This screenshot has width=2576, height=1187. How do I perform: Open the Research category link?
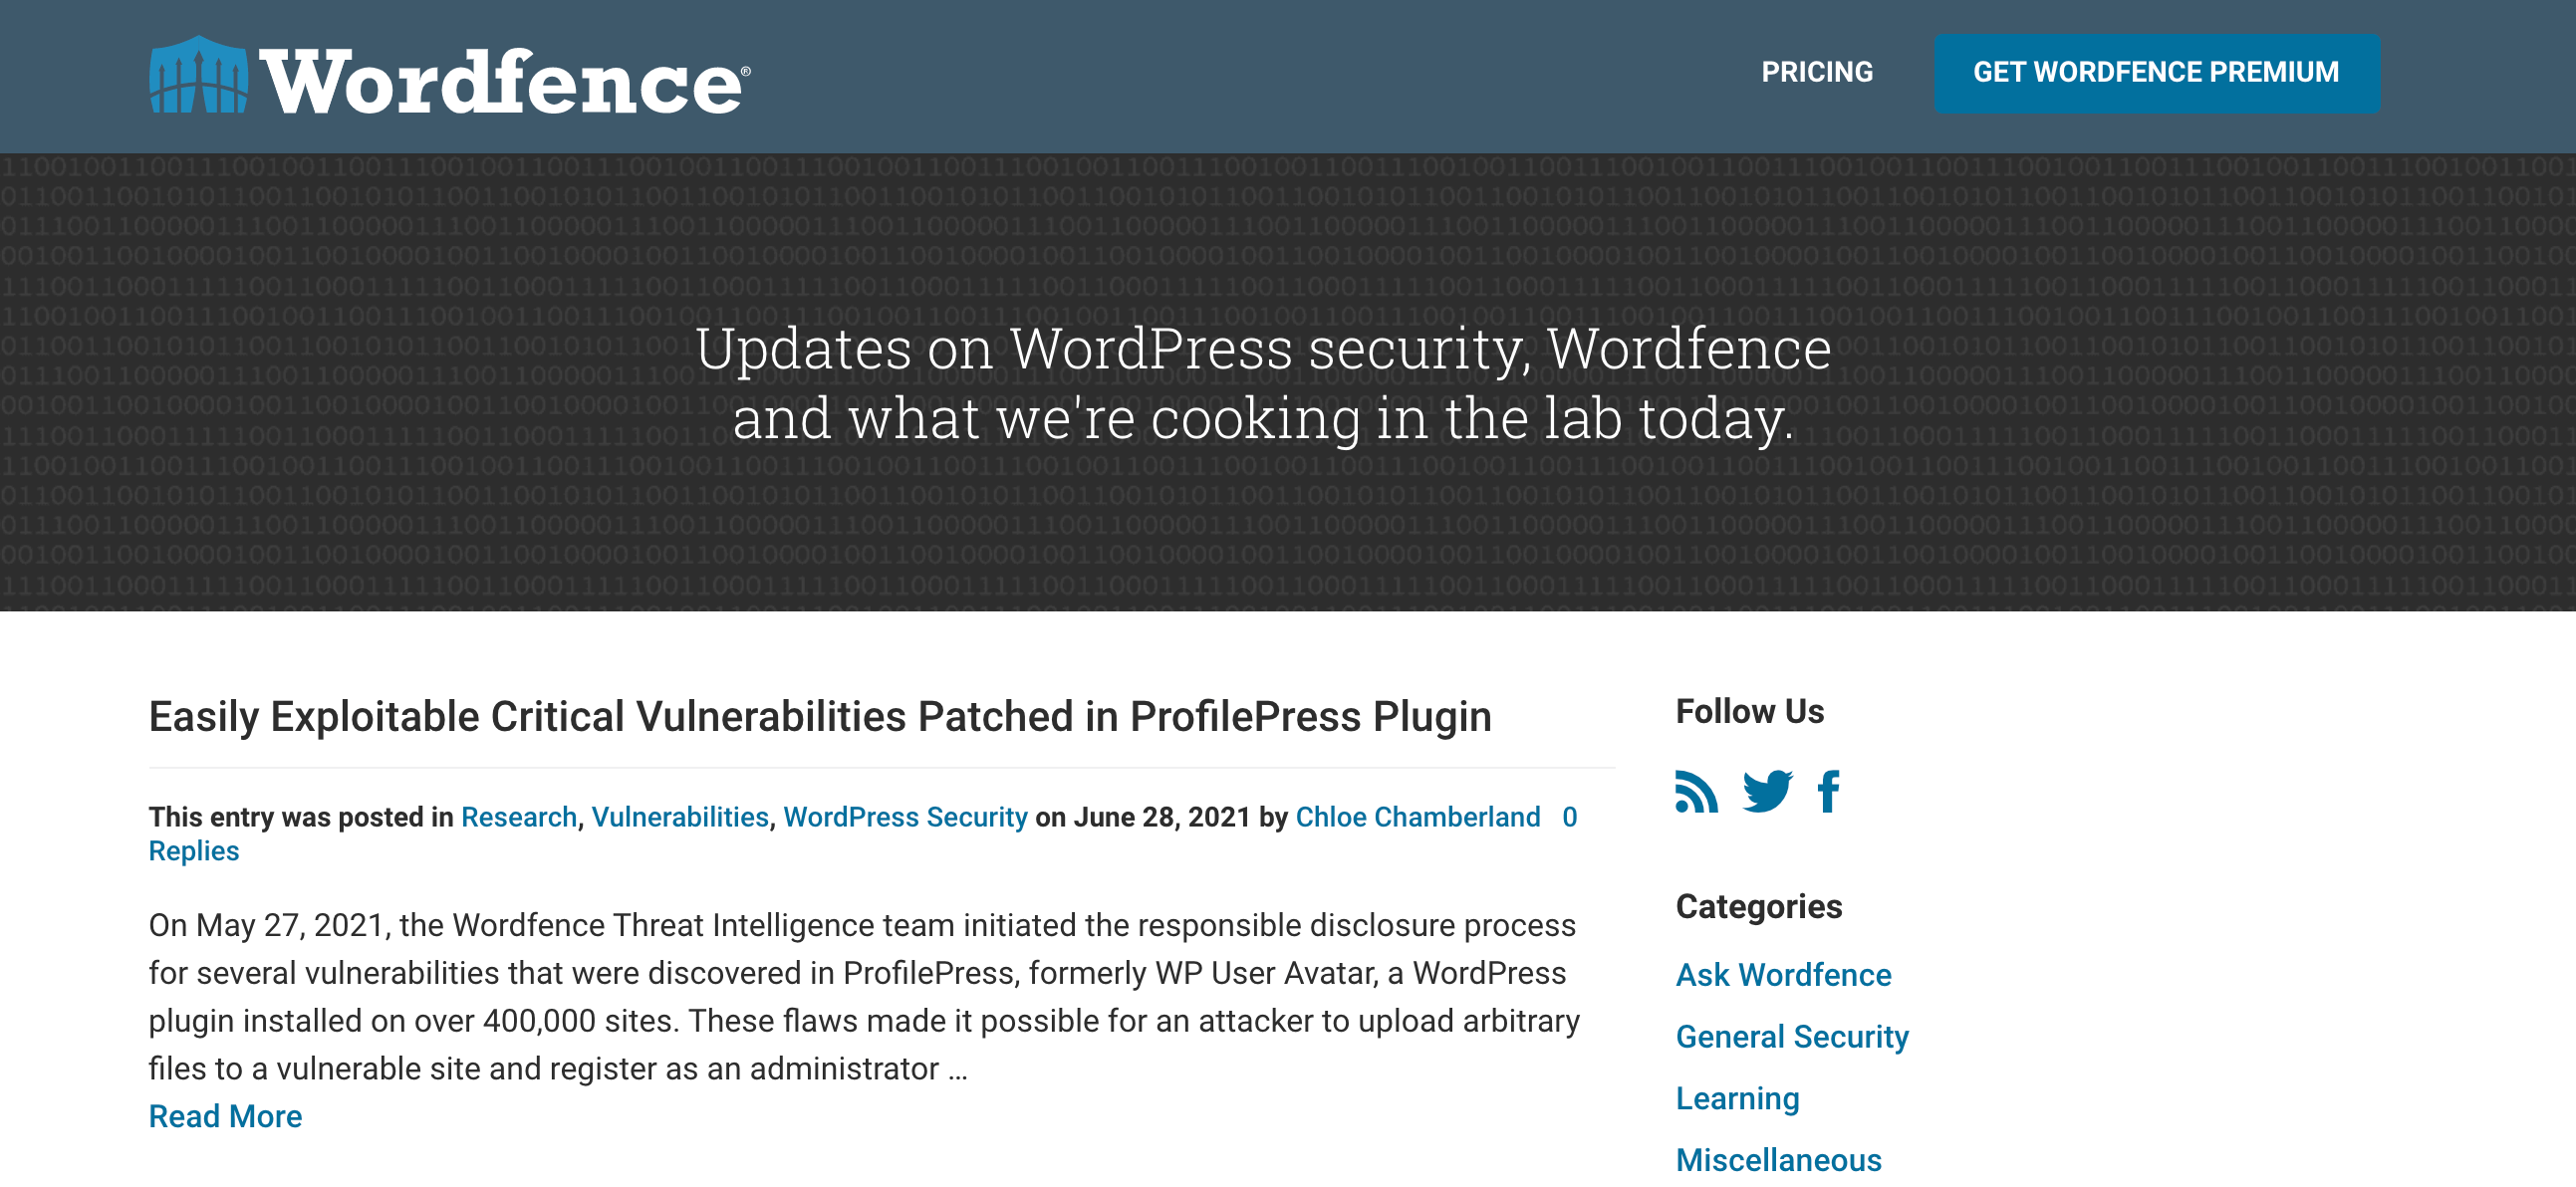coord(516,816)
